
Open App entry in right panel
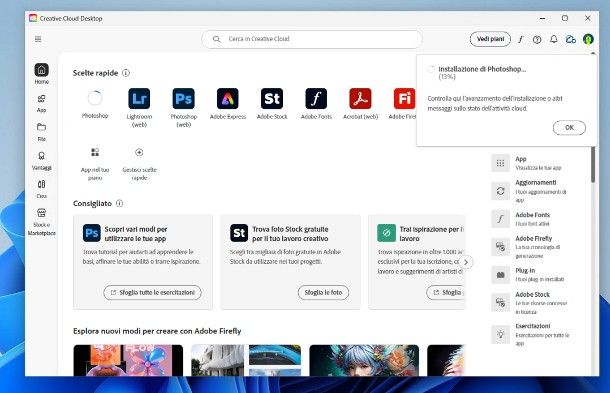click(x=531, y=163)
